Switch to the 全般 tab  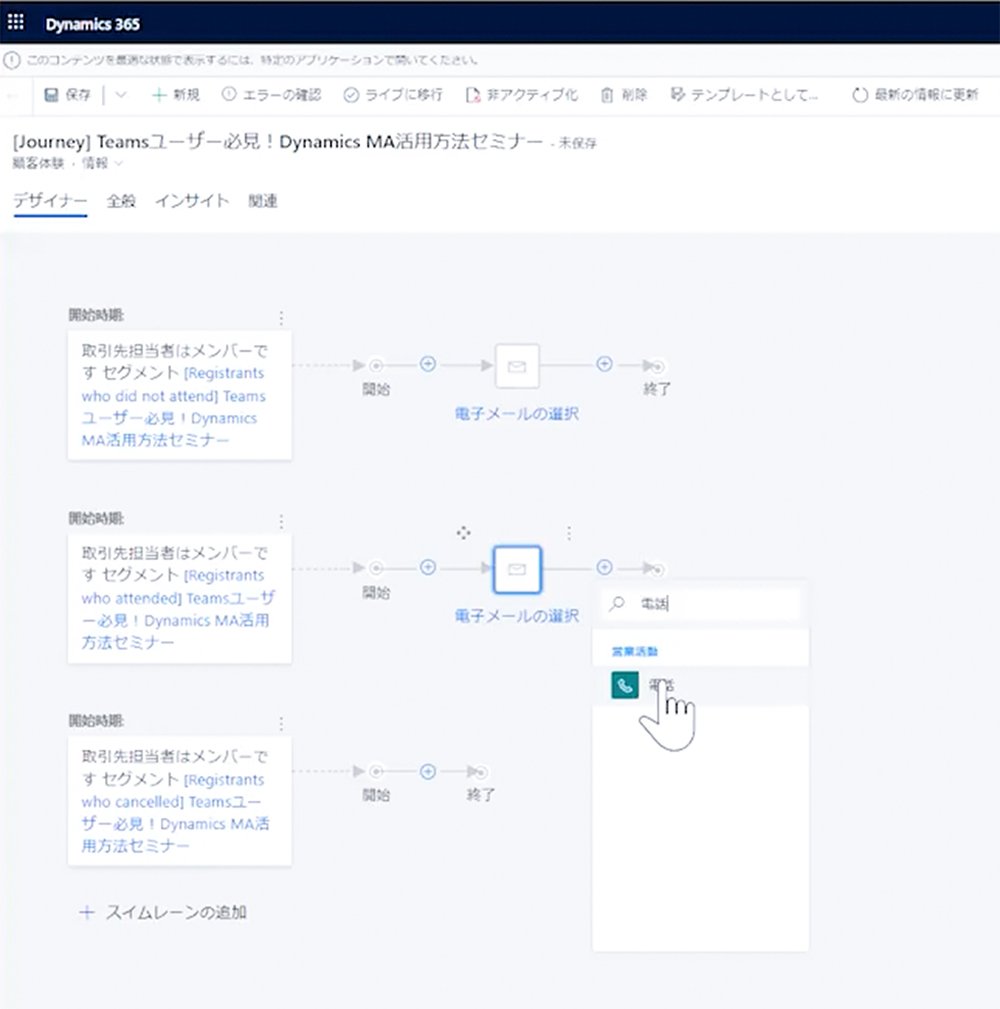[x=121, y=201]
